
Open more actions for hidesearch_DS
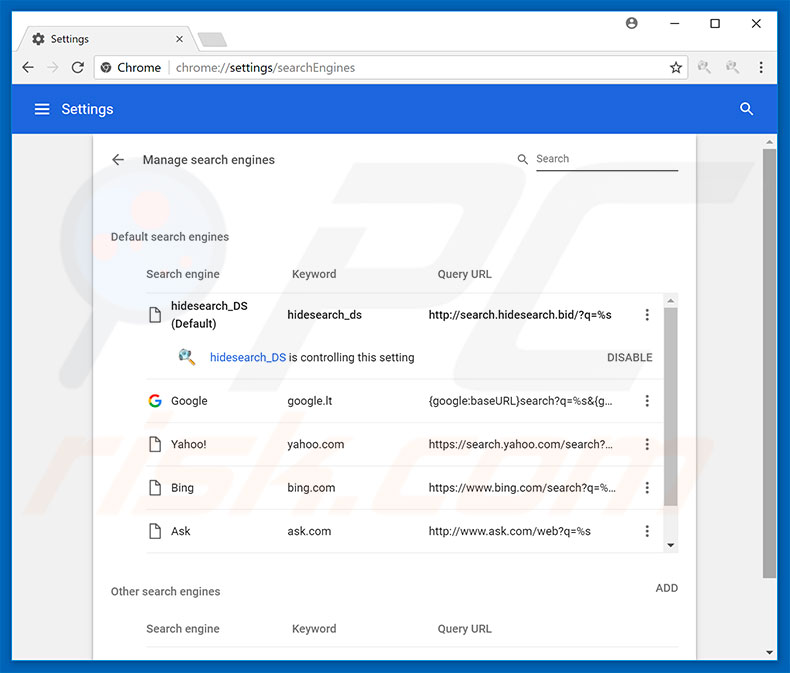pyautogui.click(x=647, y=315)
